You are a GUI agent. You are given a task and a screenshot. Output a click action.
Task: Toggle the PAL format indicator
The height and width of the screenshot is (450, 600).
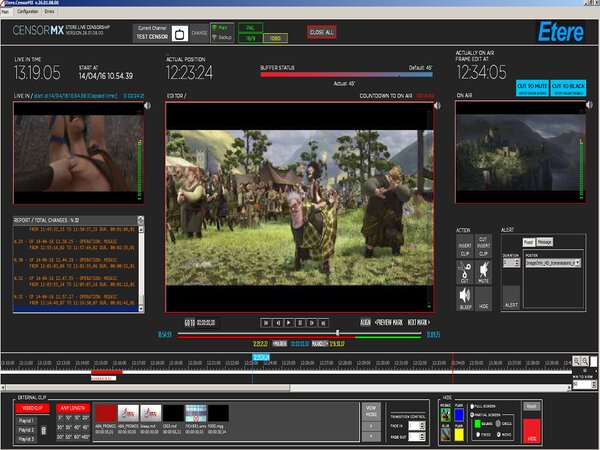coord(250,28)
